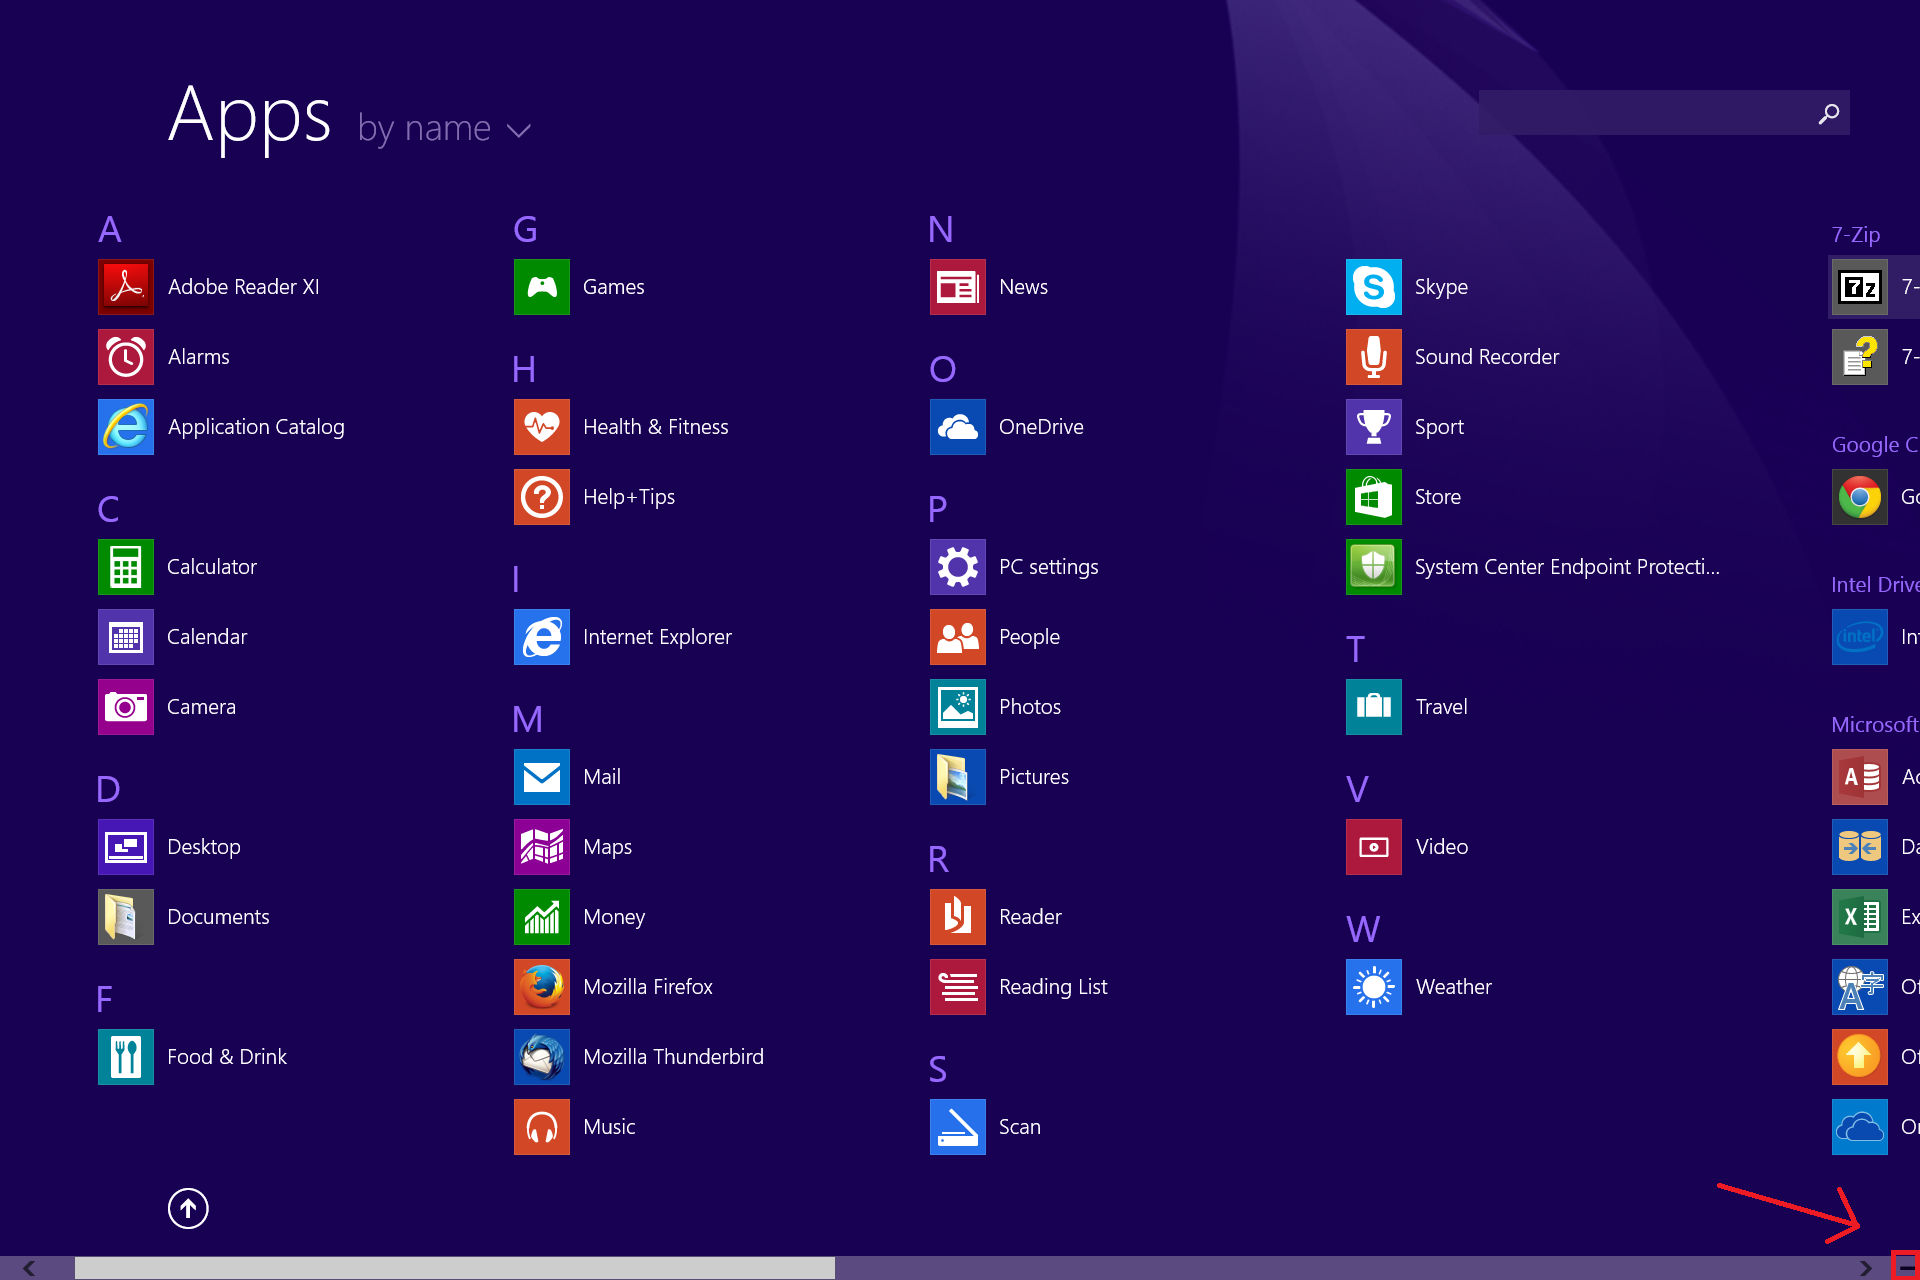Check the Weather app

tap(1374, 987)
